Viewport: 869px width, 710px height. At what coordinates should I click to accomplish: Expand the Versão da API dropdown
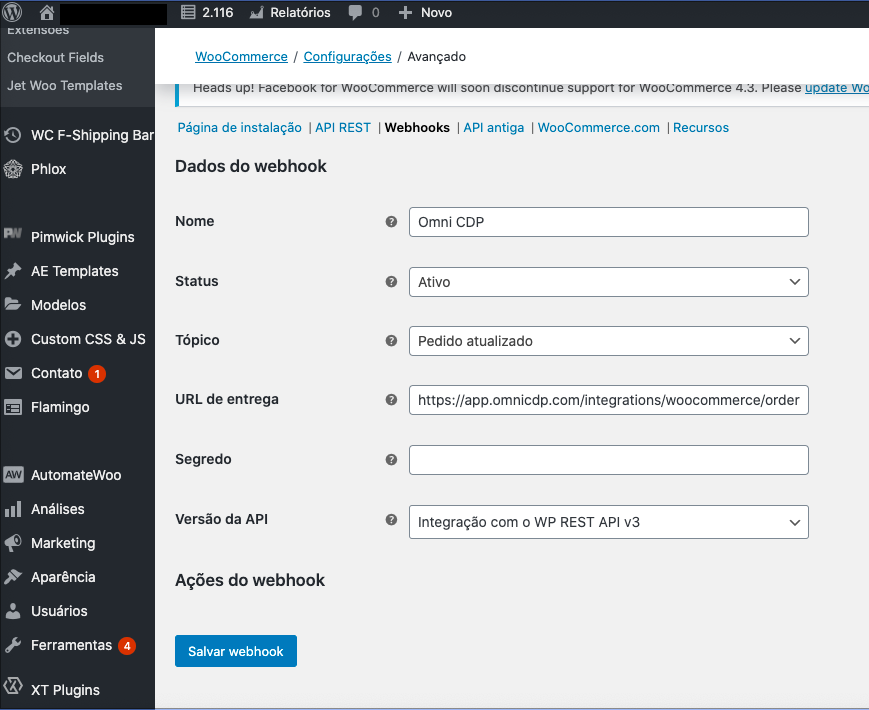click(608, 522)
